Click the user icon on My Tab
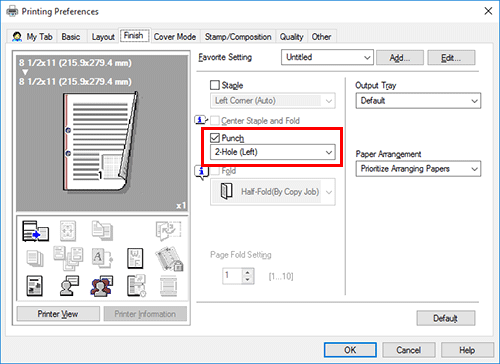The width and height of the screenshot is (500, 364). (17, 36)
